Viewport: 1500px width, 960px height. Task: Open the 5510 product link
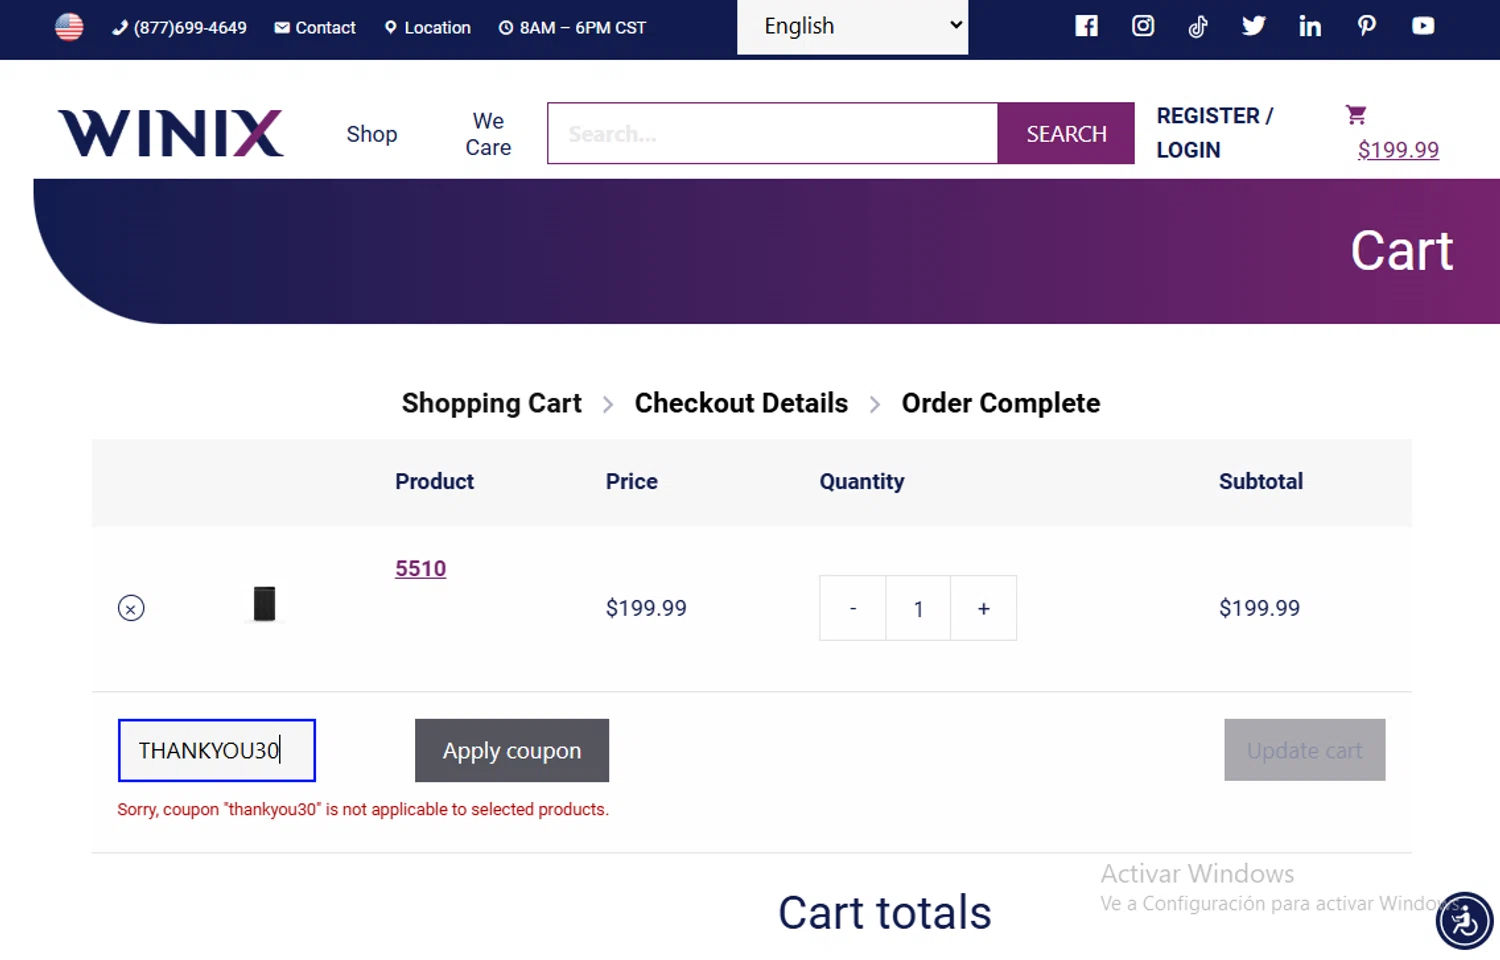pos(420,569)
